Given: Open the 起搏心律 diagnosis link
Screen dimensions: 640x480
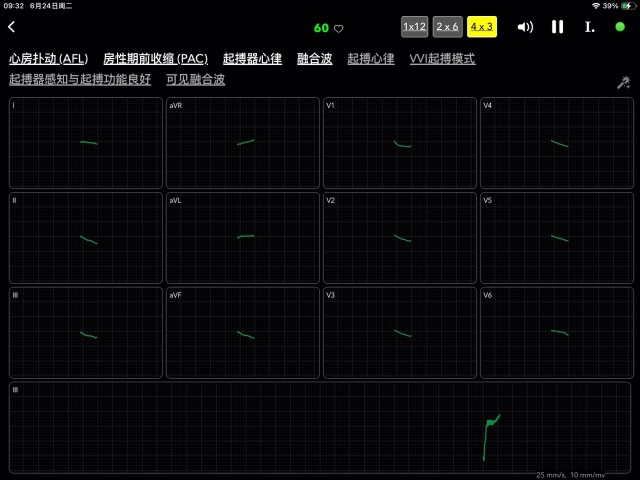Looking at the screenshot, I should point(371,59).
